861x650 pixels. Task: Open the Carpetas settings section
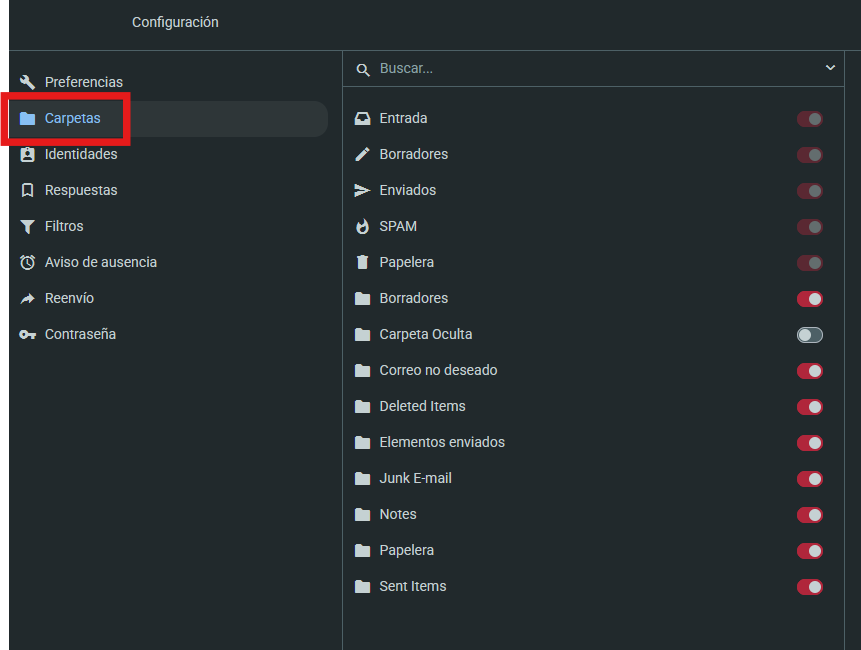[x=72, y=118]
